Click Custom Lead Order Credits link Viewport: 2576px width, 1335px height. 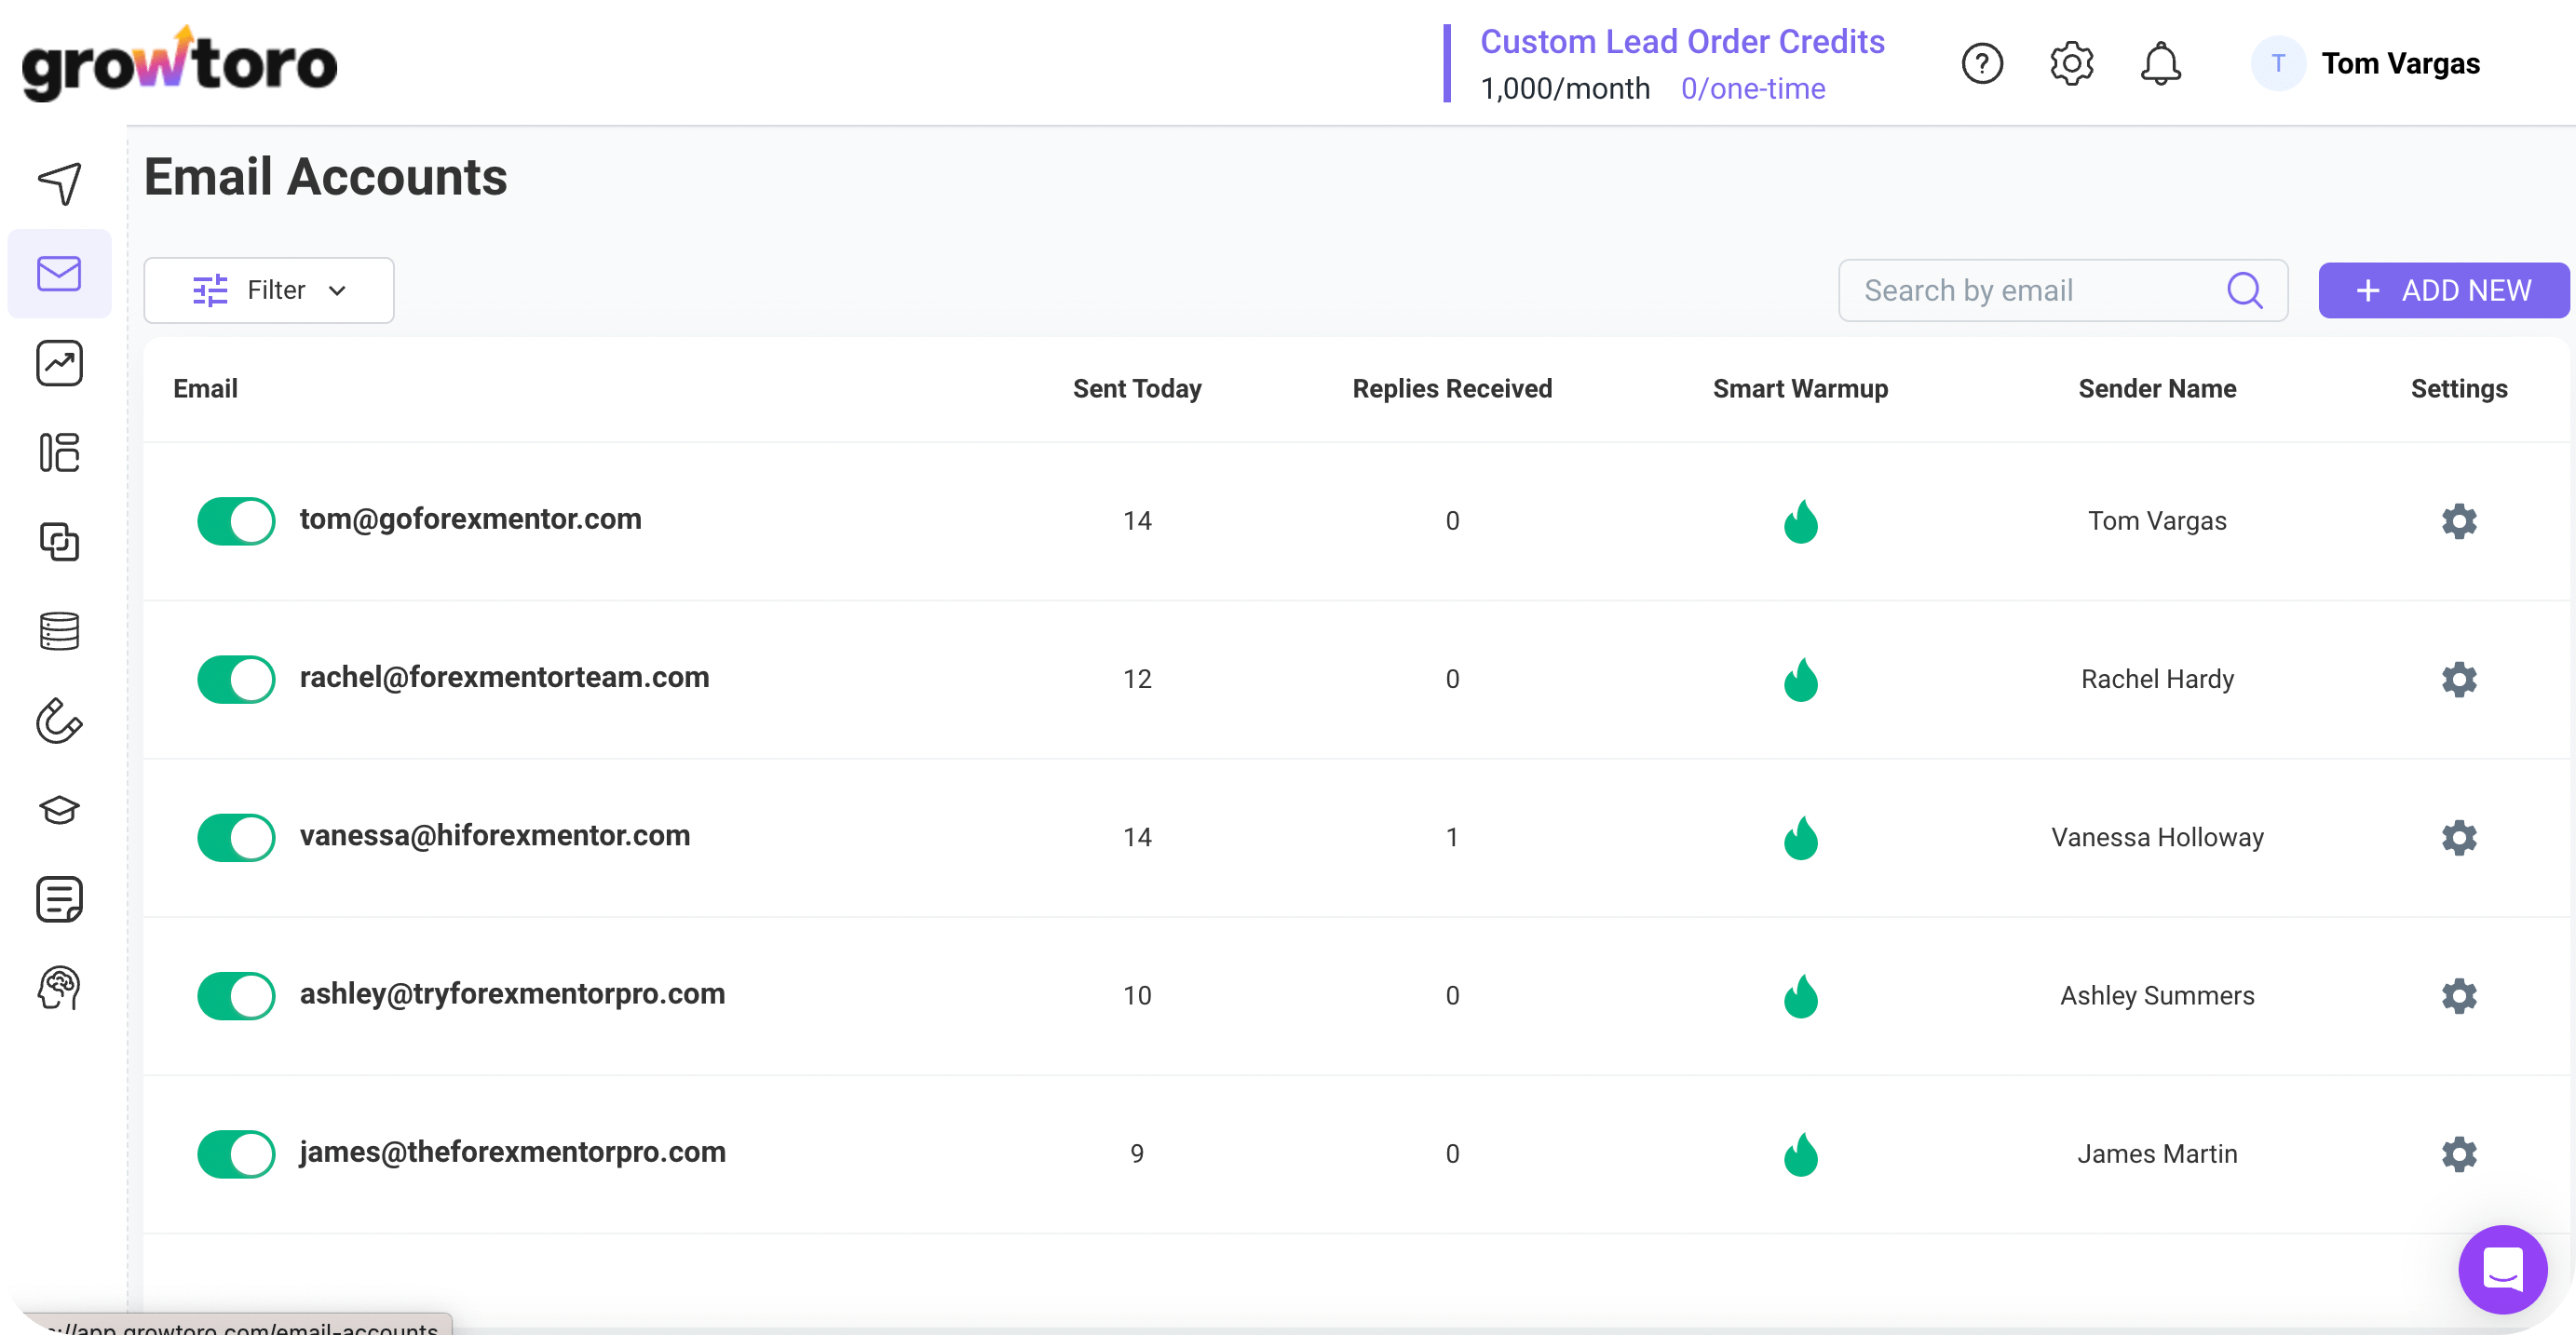coord(1682,41)
